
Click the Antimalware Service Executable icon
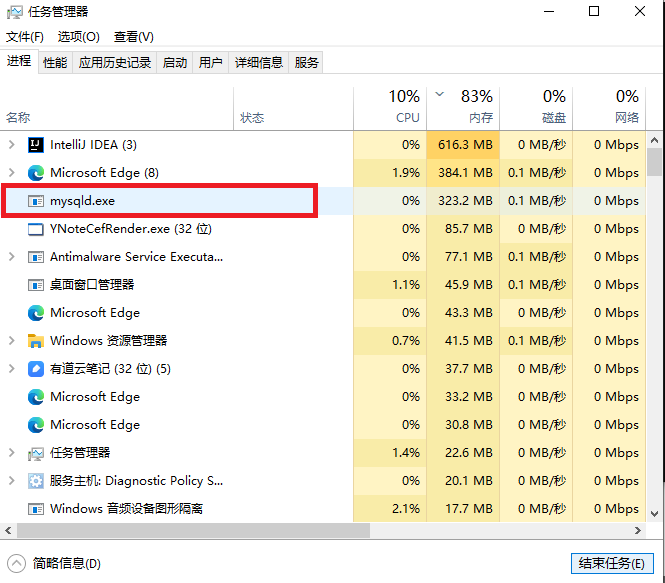click(x=36, y=257)
